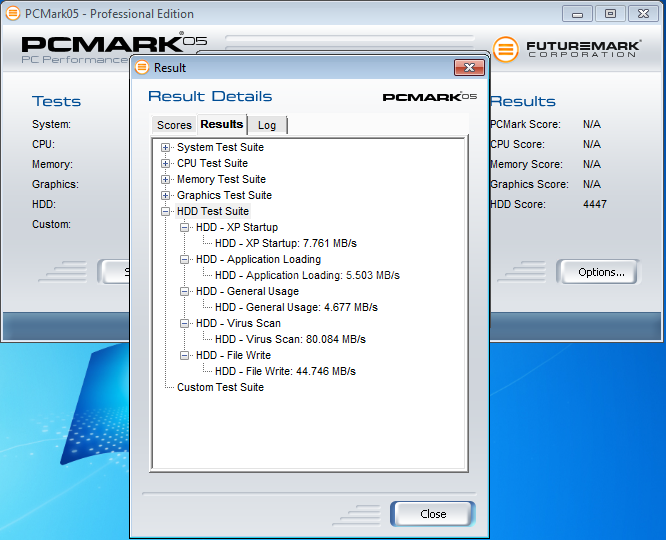Click the 'CPU:' label under Tests
Screen dimensions: 666x540
(43, 144)
